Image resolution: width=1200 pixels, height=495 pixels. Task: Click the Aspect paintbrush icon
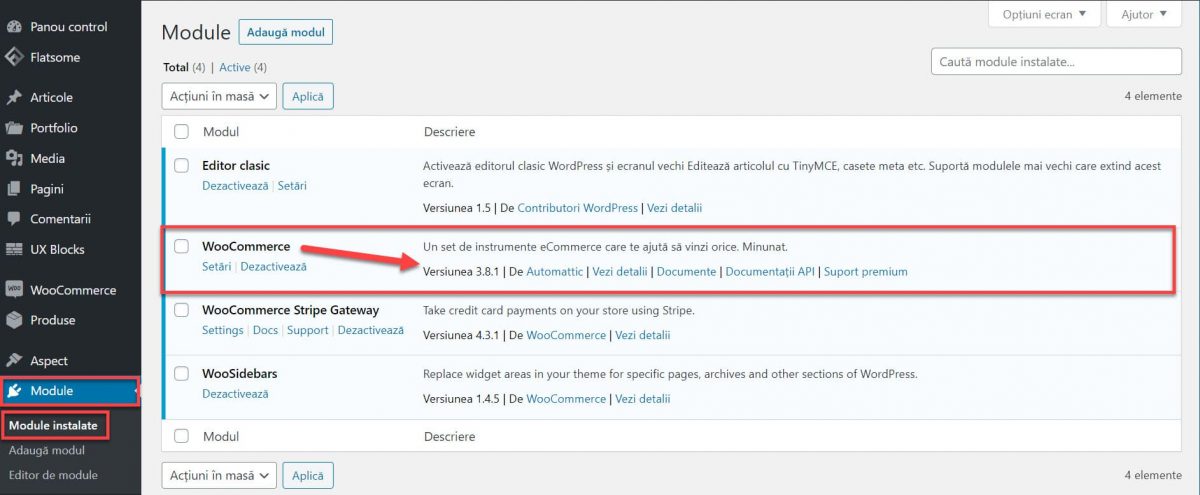point(14,360)
